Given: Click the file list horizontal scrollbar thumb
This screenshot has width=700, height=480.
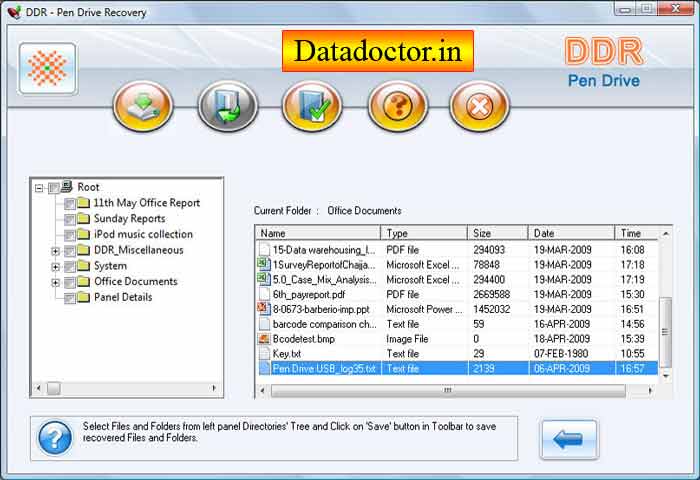Looking at the screenshot, I should [448, 390].
